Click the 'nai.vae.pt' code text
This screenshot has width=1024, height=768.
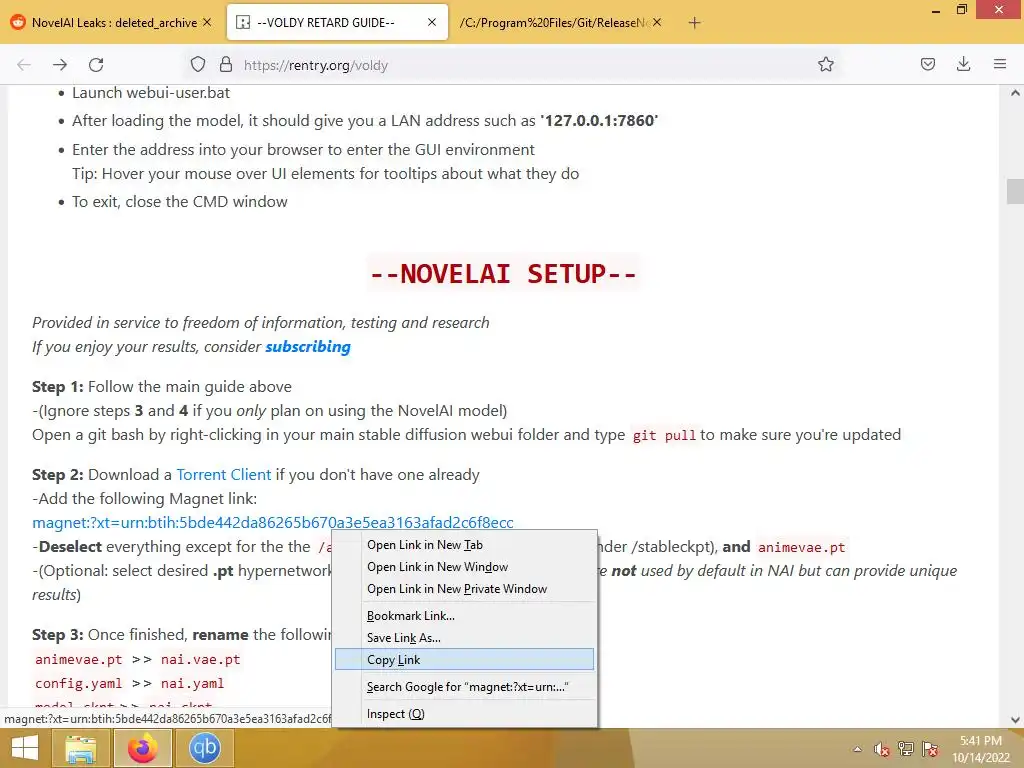[200, 660]
